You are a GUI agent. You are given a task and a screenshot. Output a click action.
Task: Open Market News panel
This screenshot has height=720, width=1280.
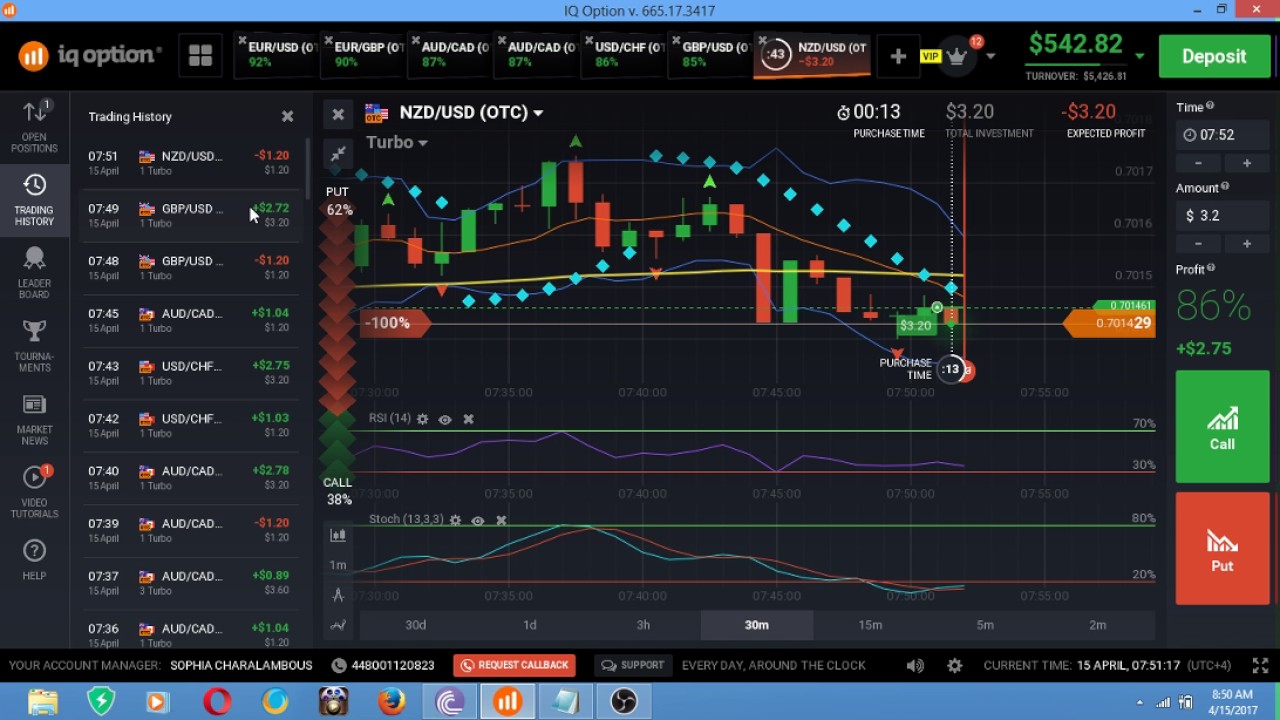coord(34,420)
